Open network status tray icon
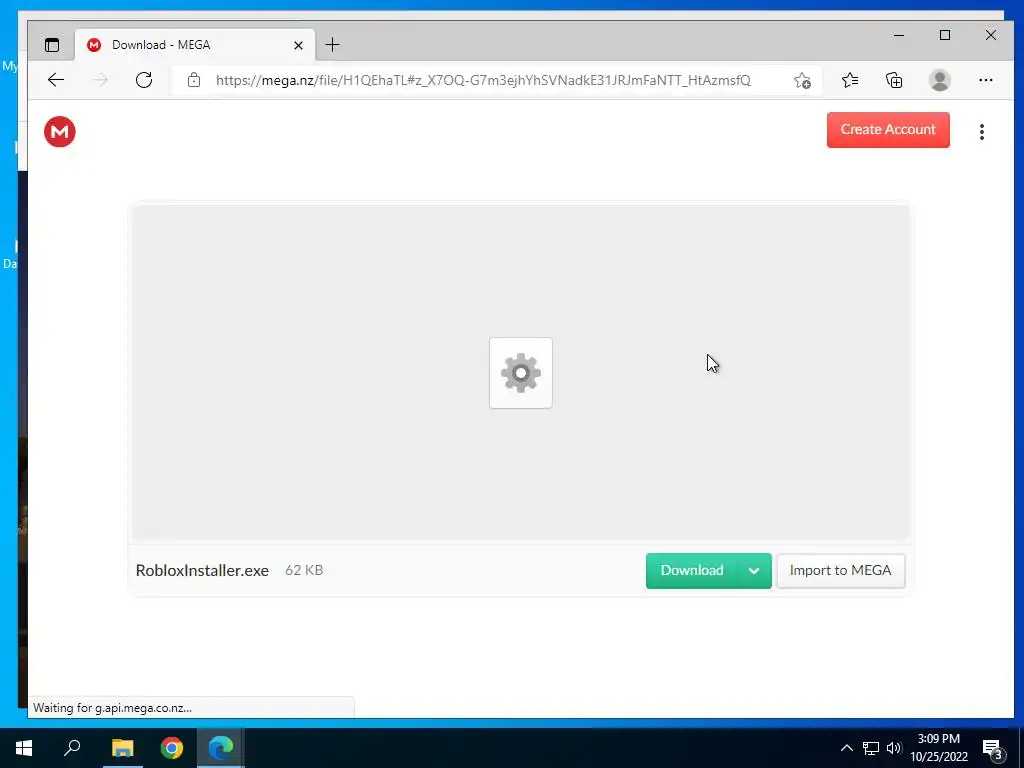This screenshot has height=768, width=1024. coord(871,748)
